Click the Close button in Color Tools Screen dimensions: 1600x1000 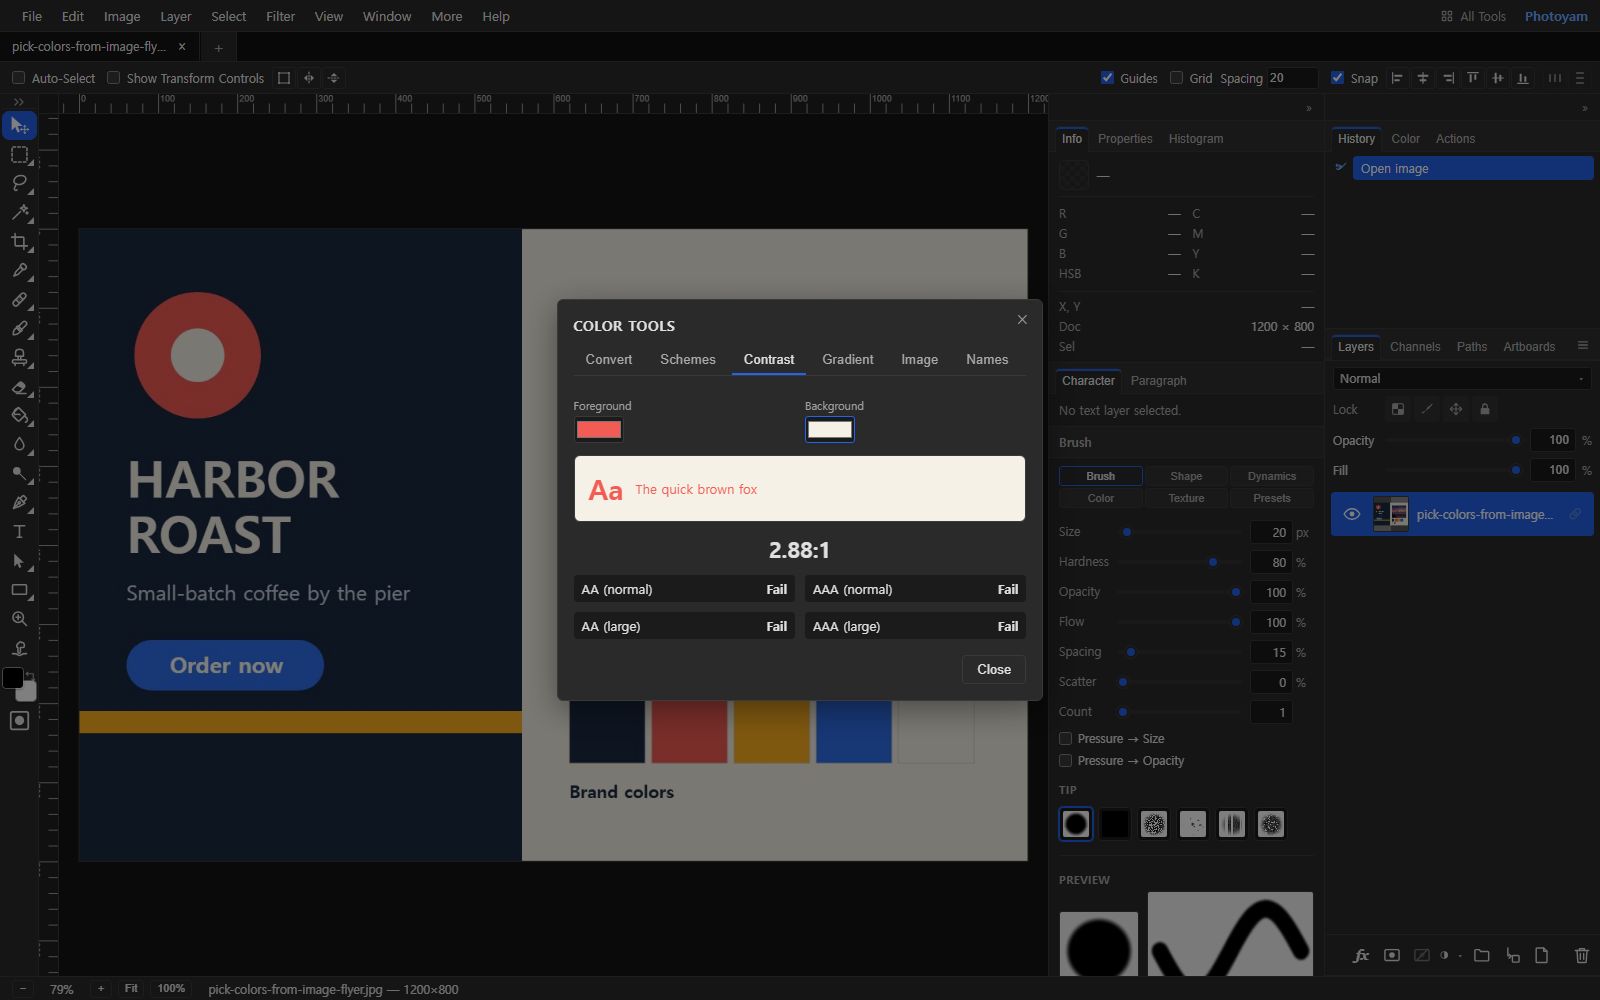point(993,669)
